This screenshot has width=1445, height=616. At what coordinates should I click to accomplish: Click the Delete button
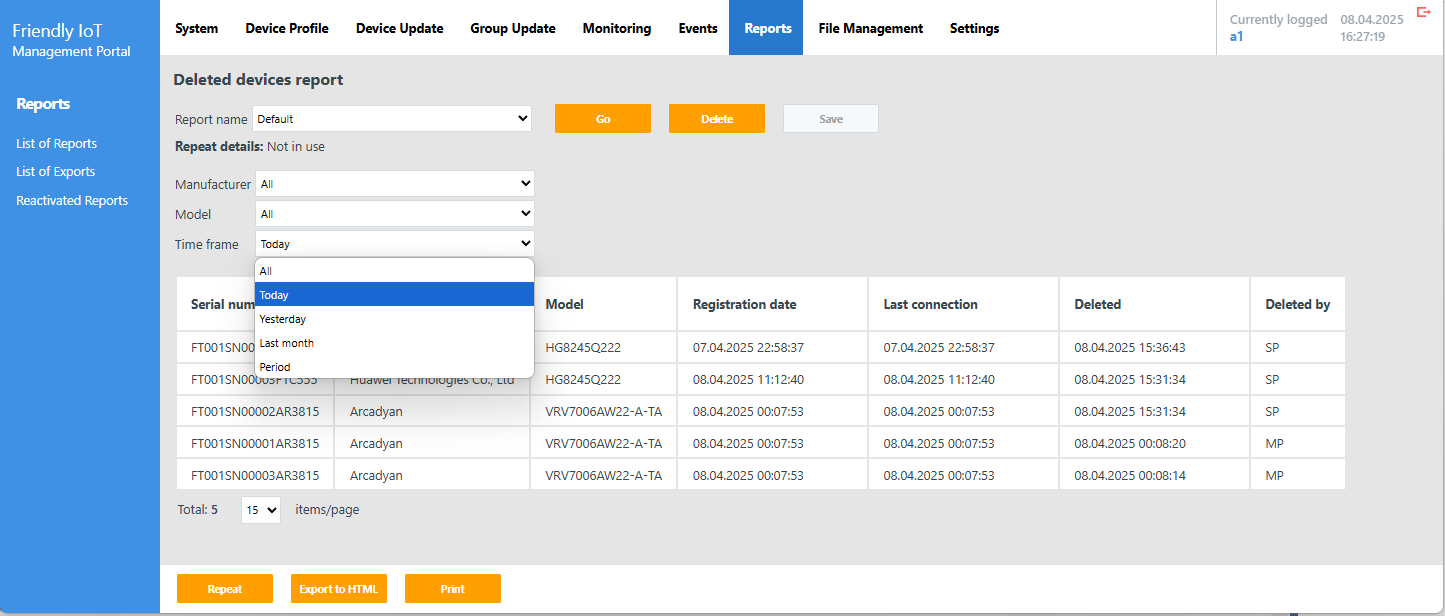(717, 119)
